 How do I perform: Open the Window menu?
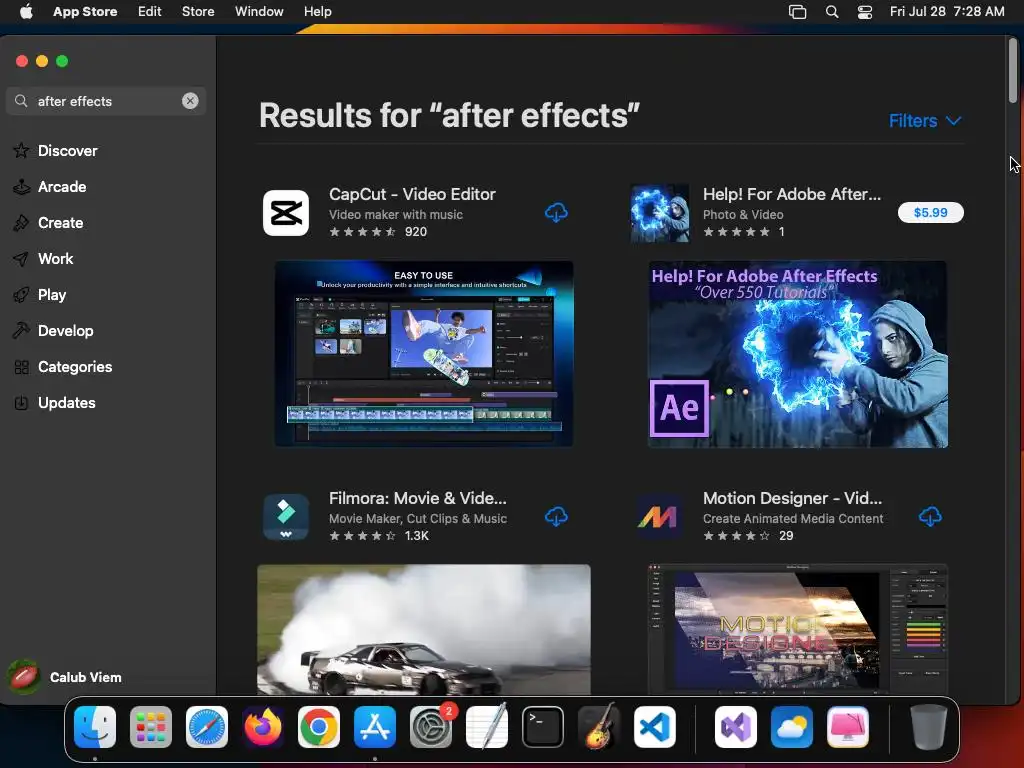point(259,12)
